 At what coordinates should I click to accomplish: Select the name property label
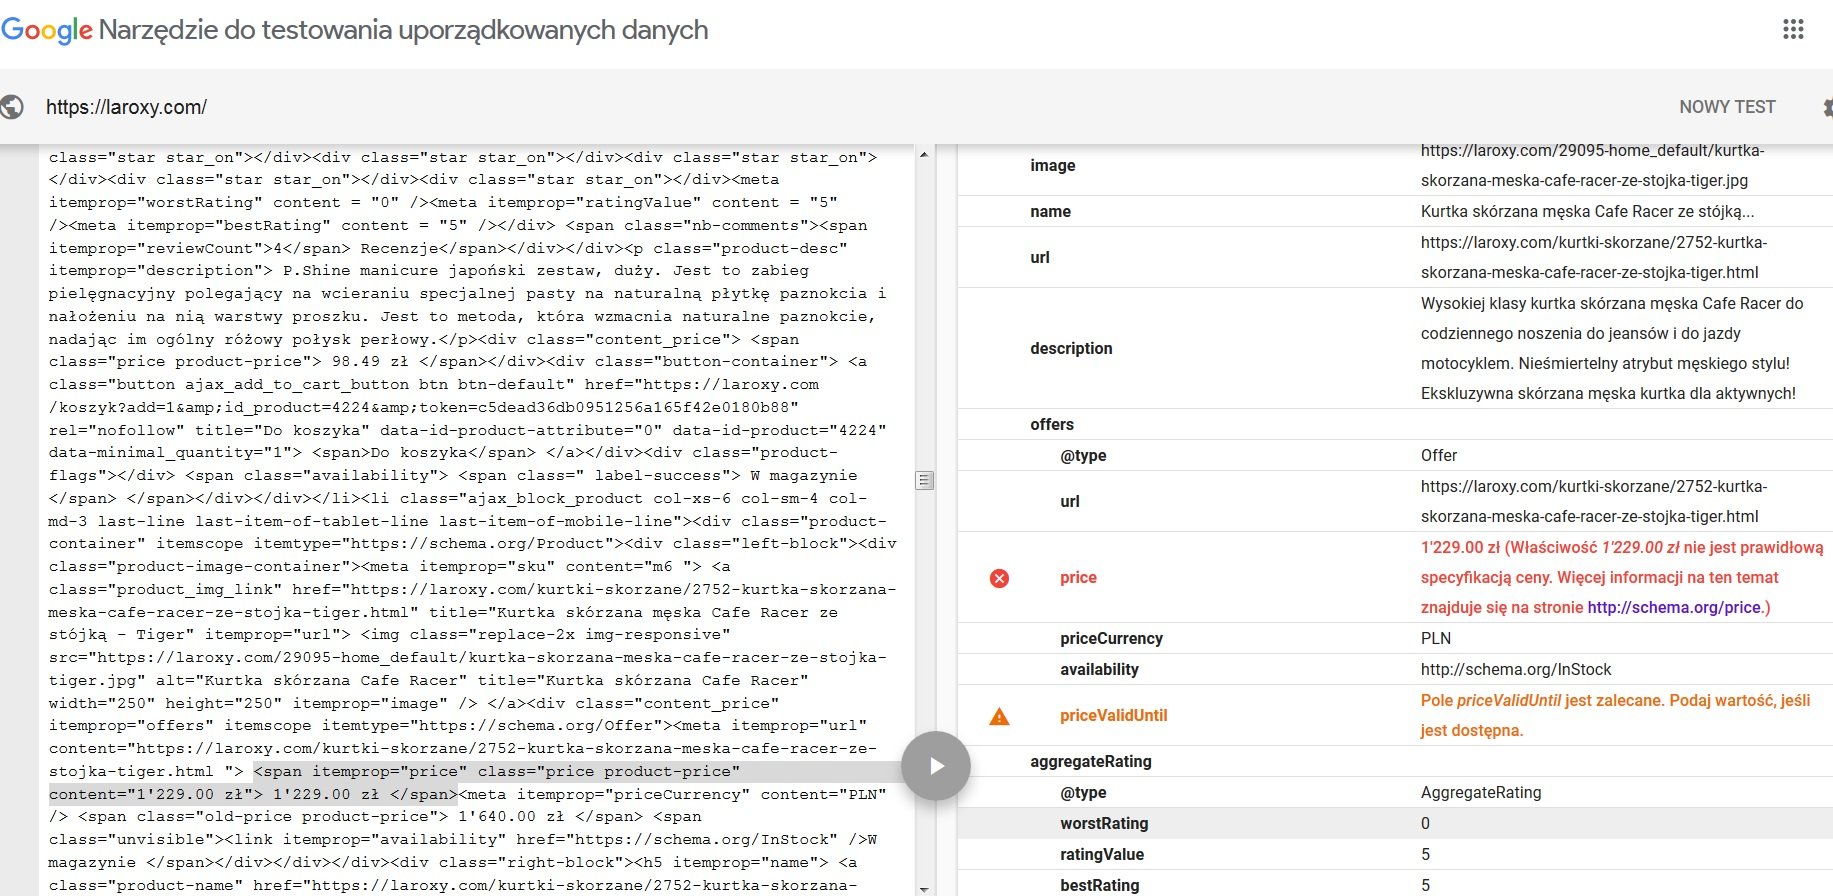point(1050,212)
